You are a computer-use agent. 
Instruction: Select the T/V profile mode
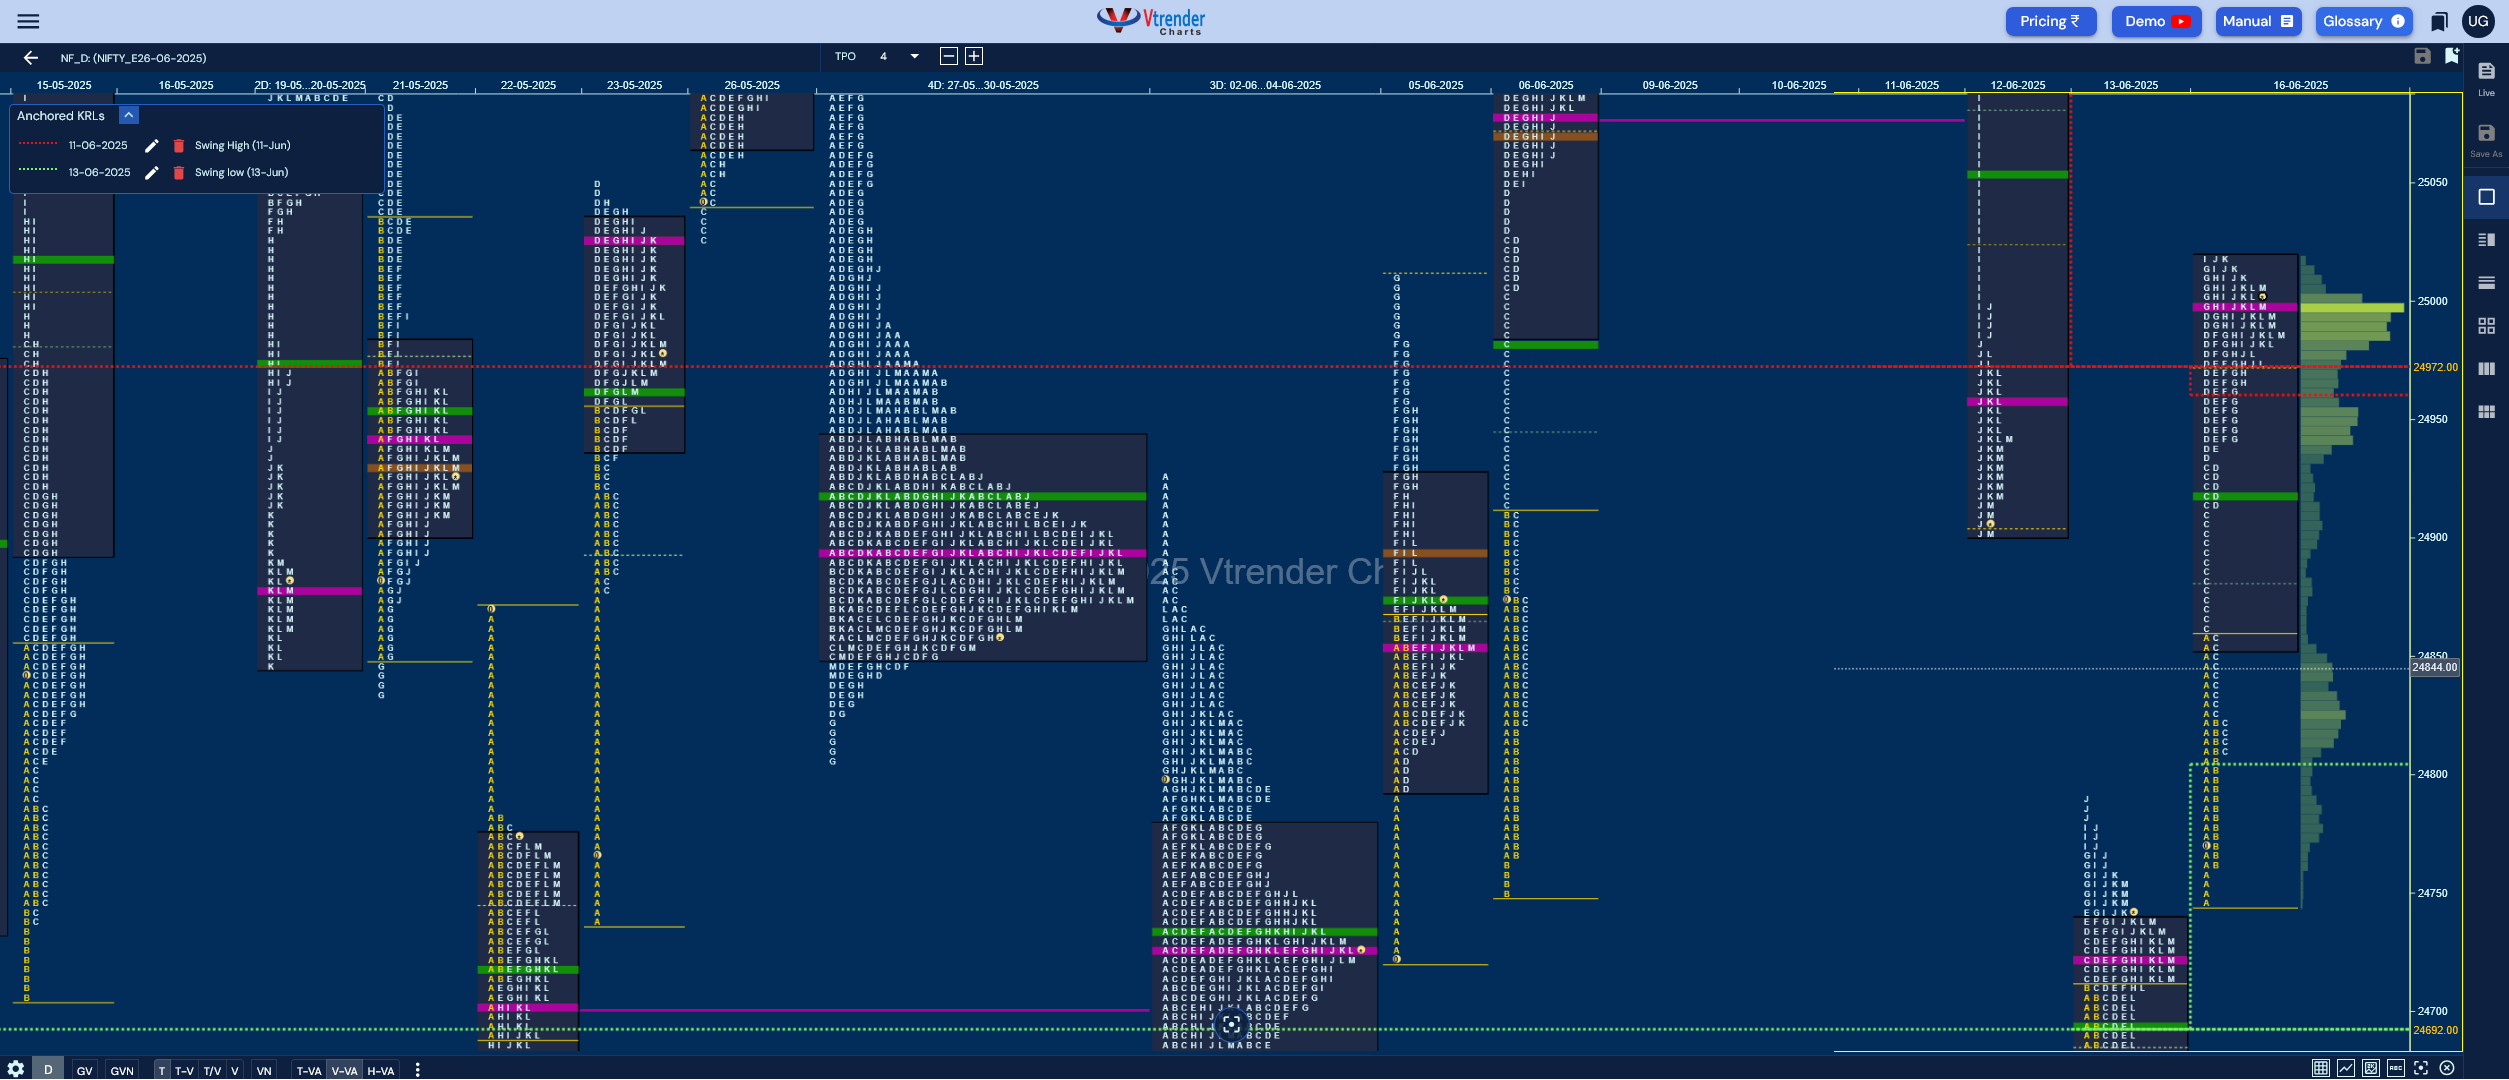212,1070
